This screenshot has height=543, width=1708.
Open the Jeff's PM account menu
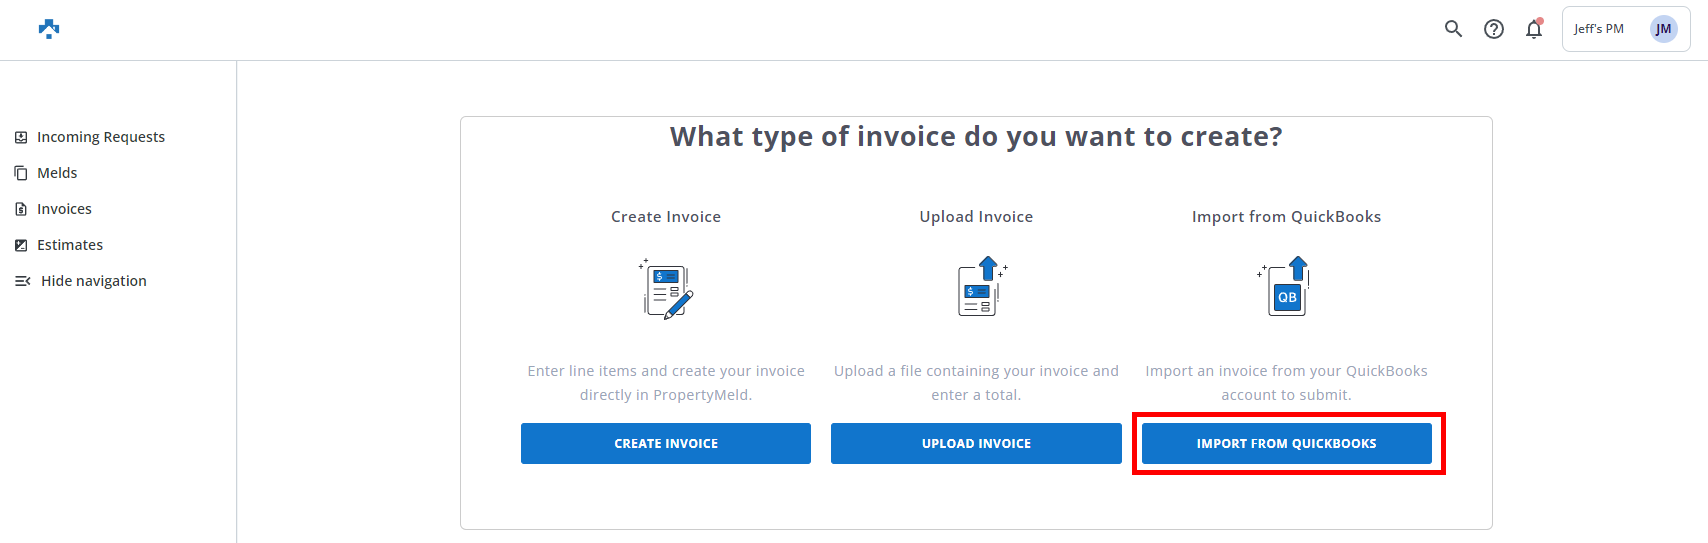point(1598,29)
